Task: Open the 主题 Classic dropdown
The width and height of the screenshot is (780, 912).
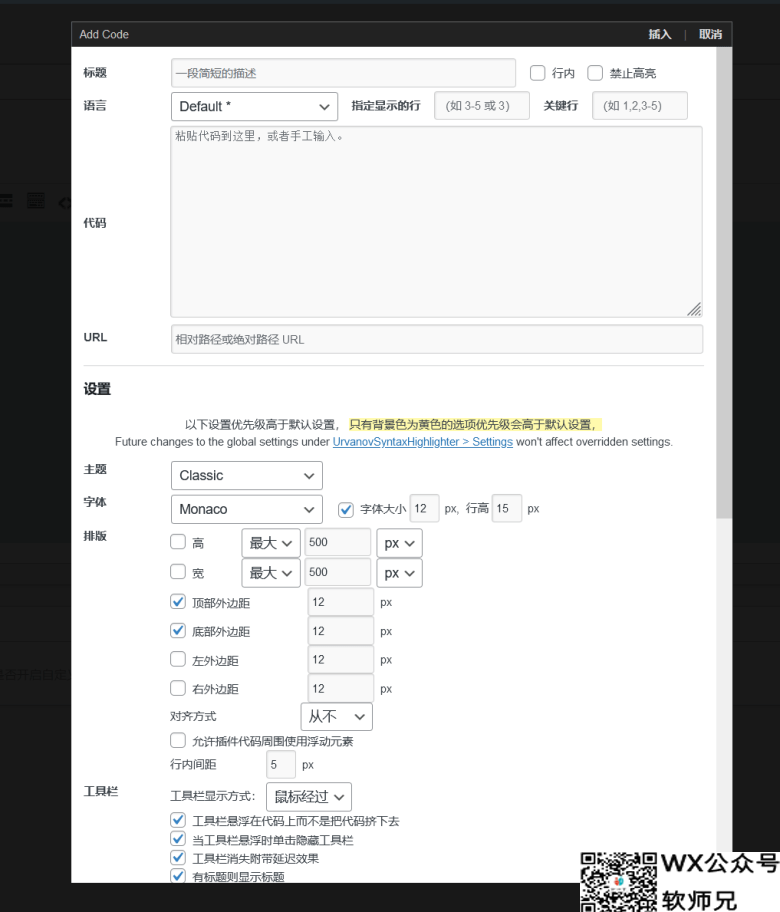Action: 247,476
